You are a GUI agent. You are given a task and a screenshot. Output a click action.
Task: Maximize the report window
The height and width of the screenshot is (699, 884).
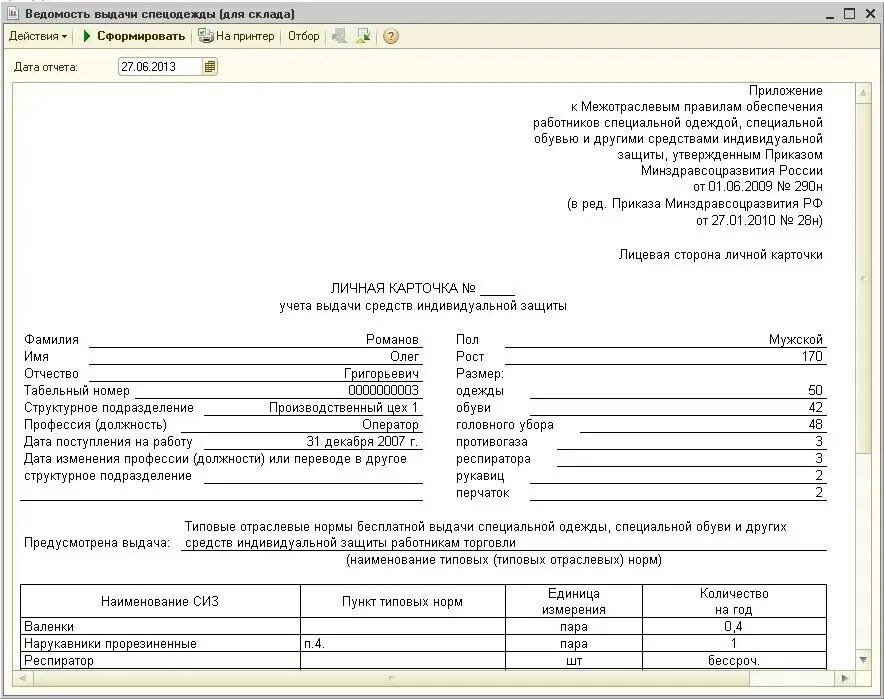850,14
